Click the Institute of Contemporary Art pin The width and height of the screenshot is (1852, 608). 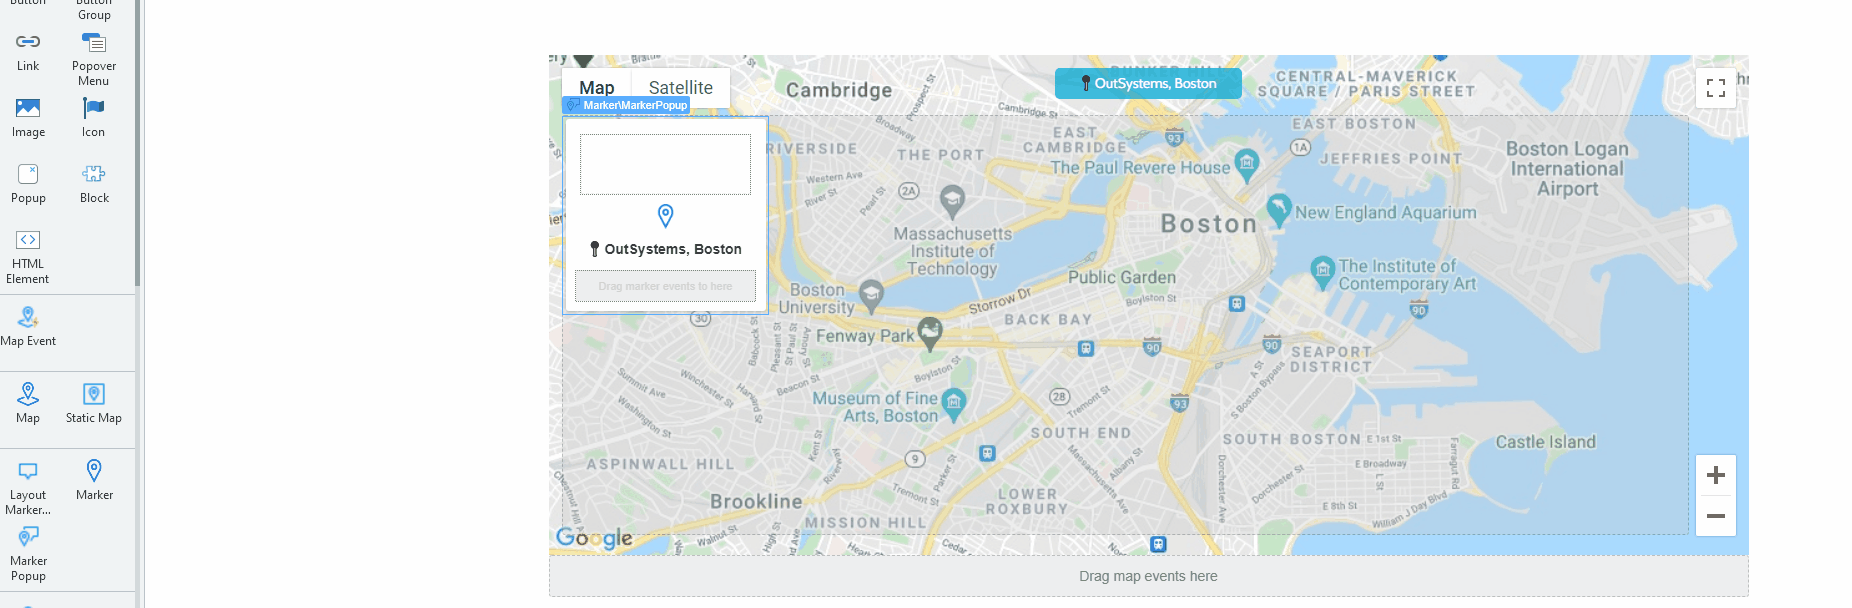(1323, 272)
